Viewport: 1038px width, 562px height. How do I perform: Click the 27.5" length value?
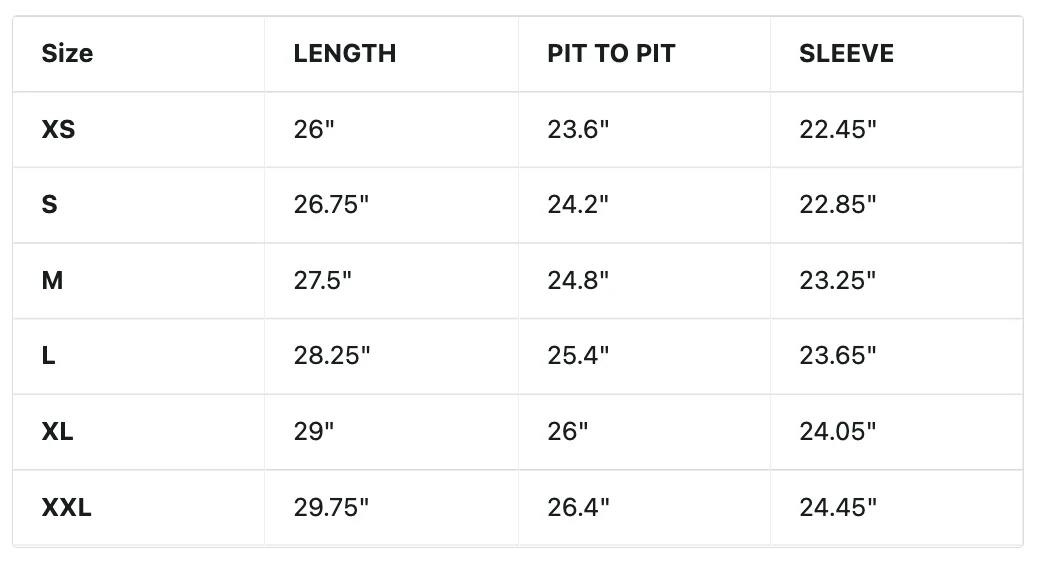click(x=322, y=281)
